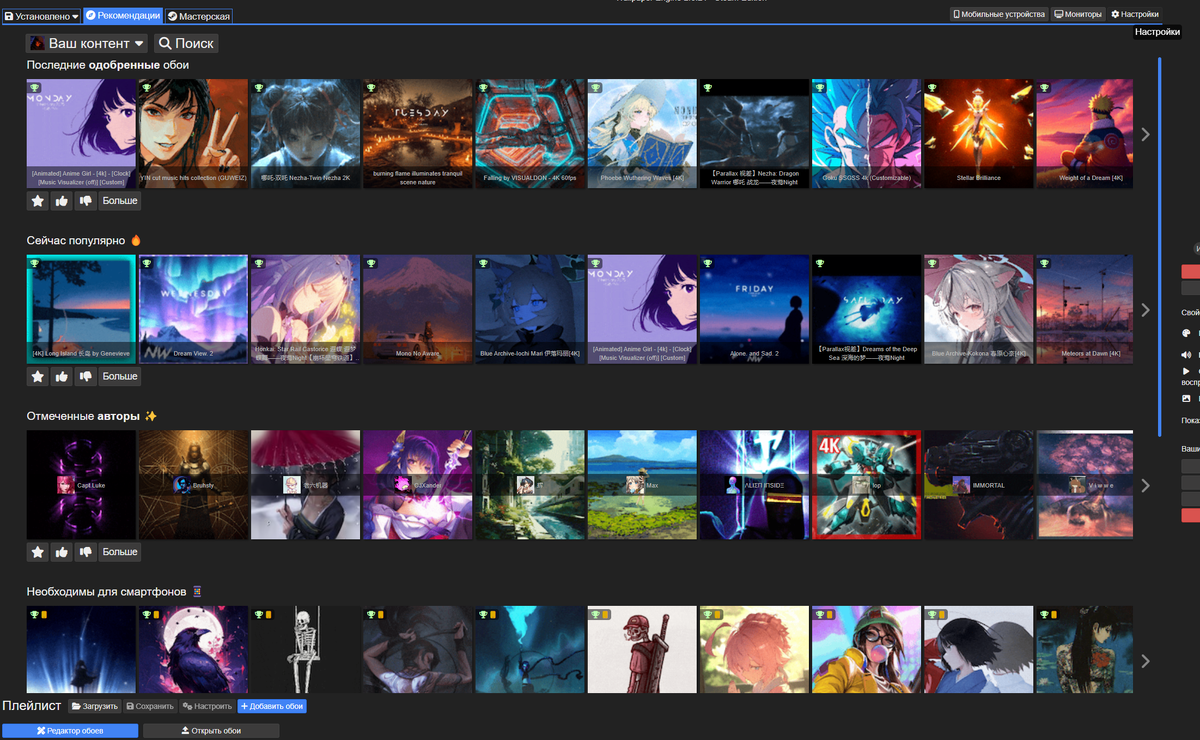Thumbs-down icon under Последние одобренные обои row
1200x740 pixels.
click(x=86, y=201)
